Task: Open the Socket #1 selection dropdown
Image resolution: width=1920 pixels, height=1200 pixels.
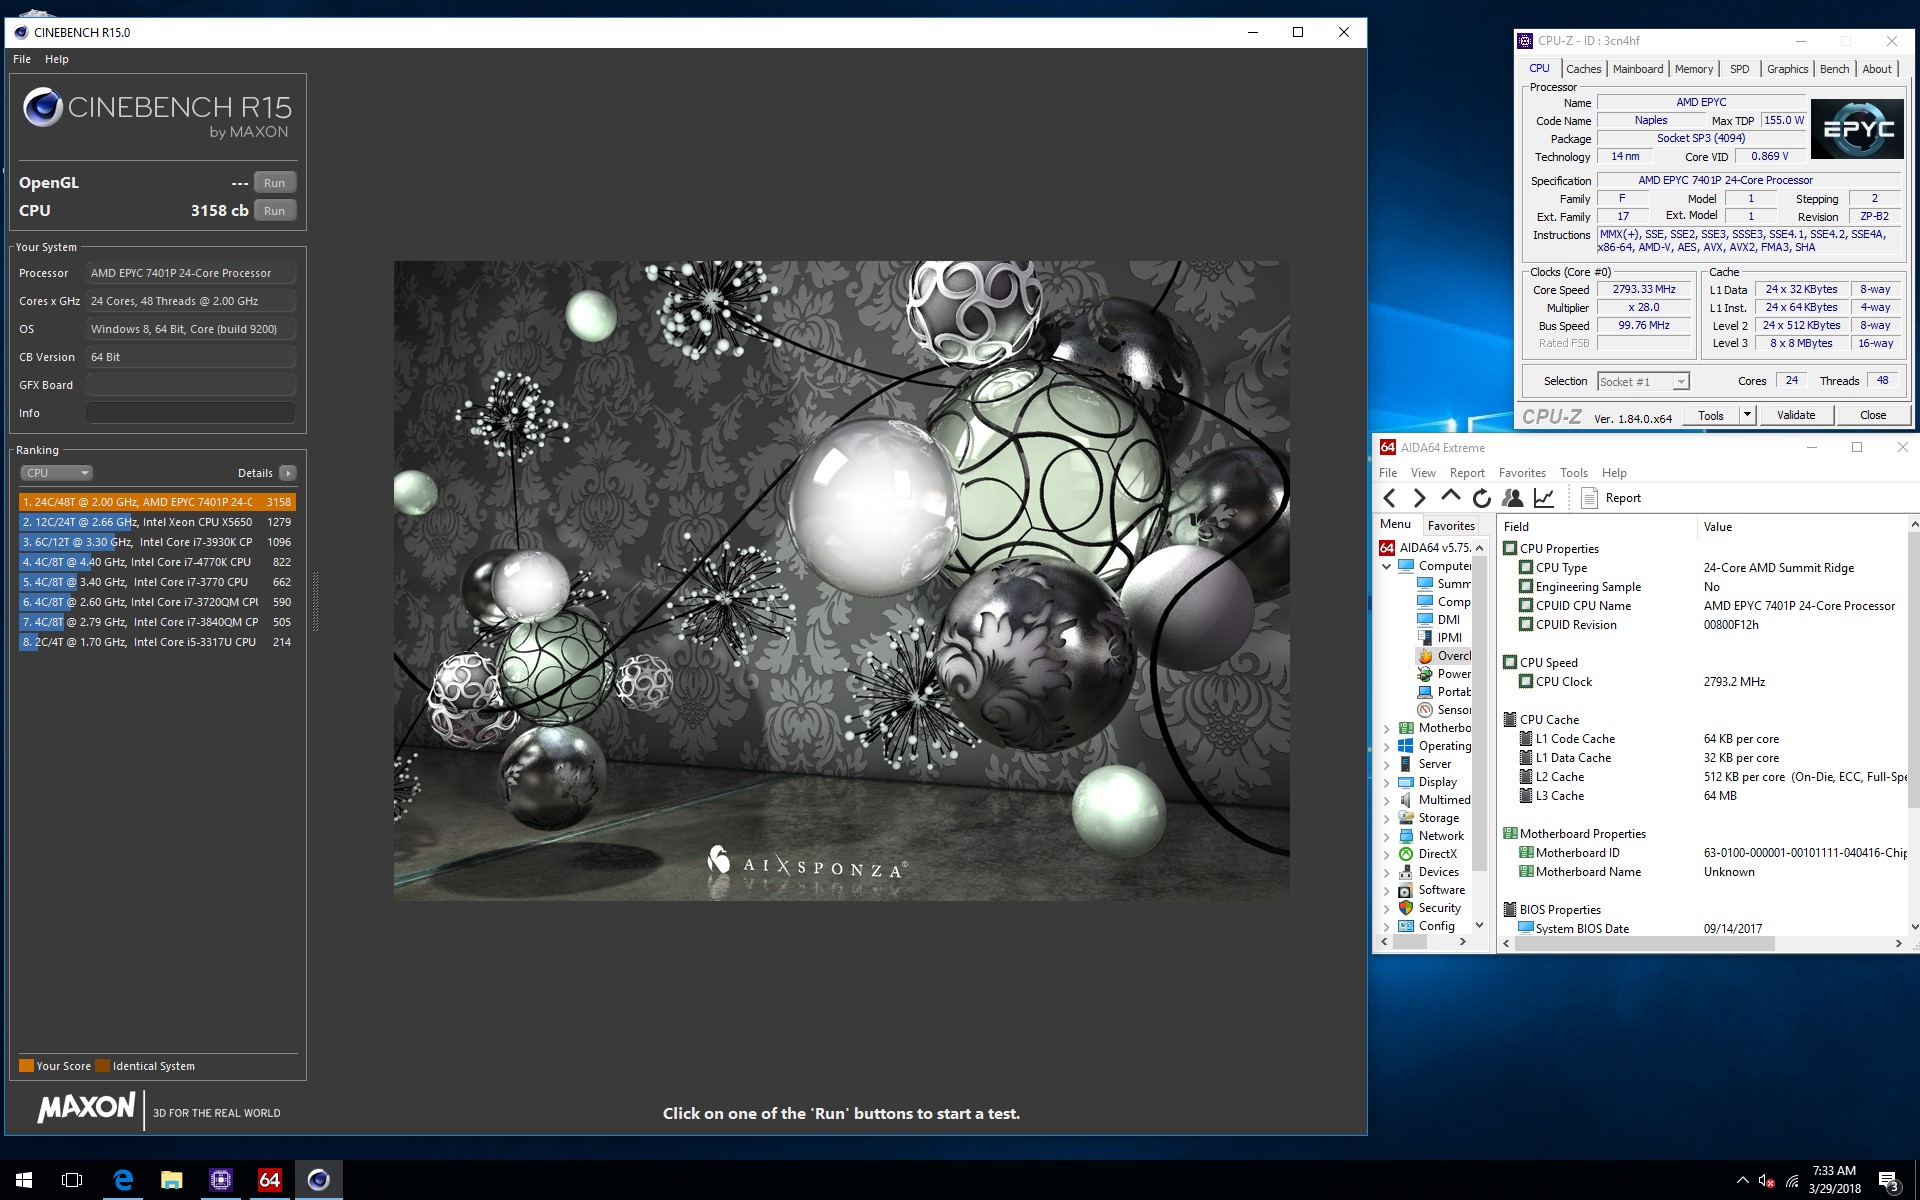Action: point(1643,381)
